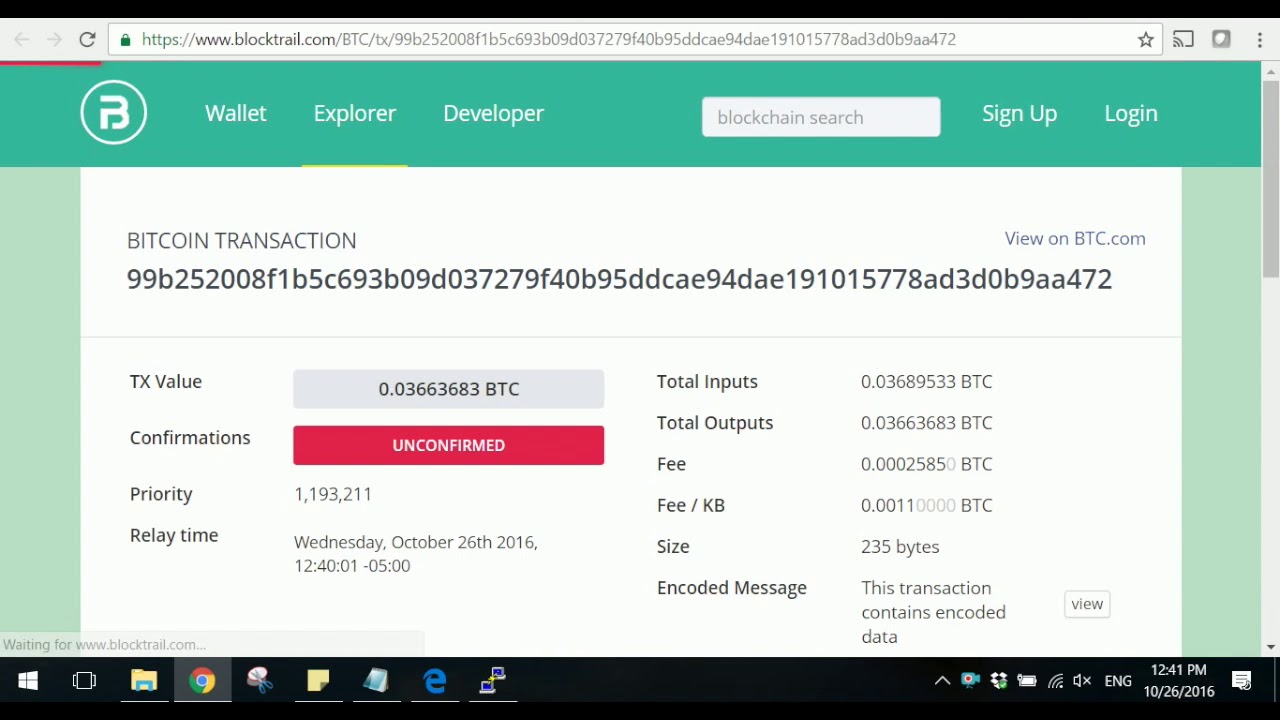Open the notepad-style app on taskbar

coord(376,681)
